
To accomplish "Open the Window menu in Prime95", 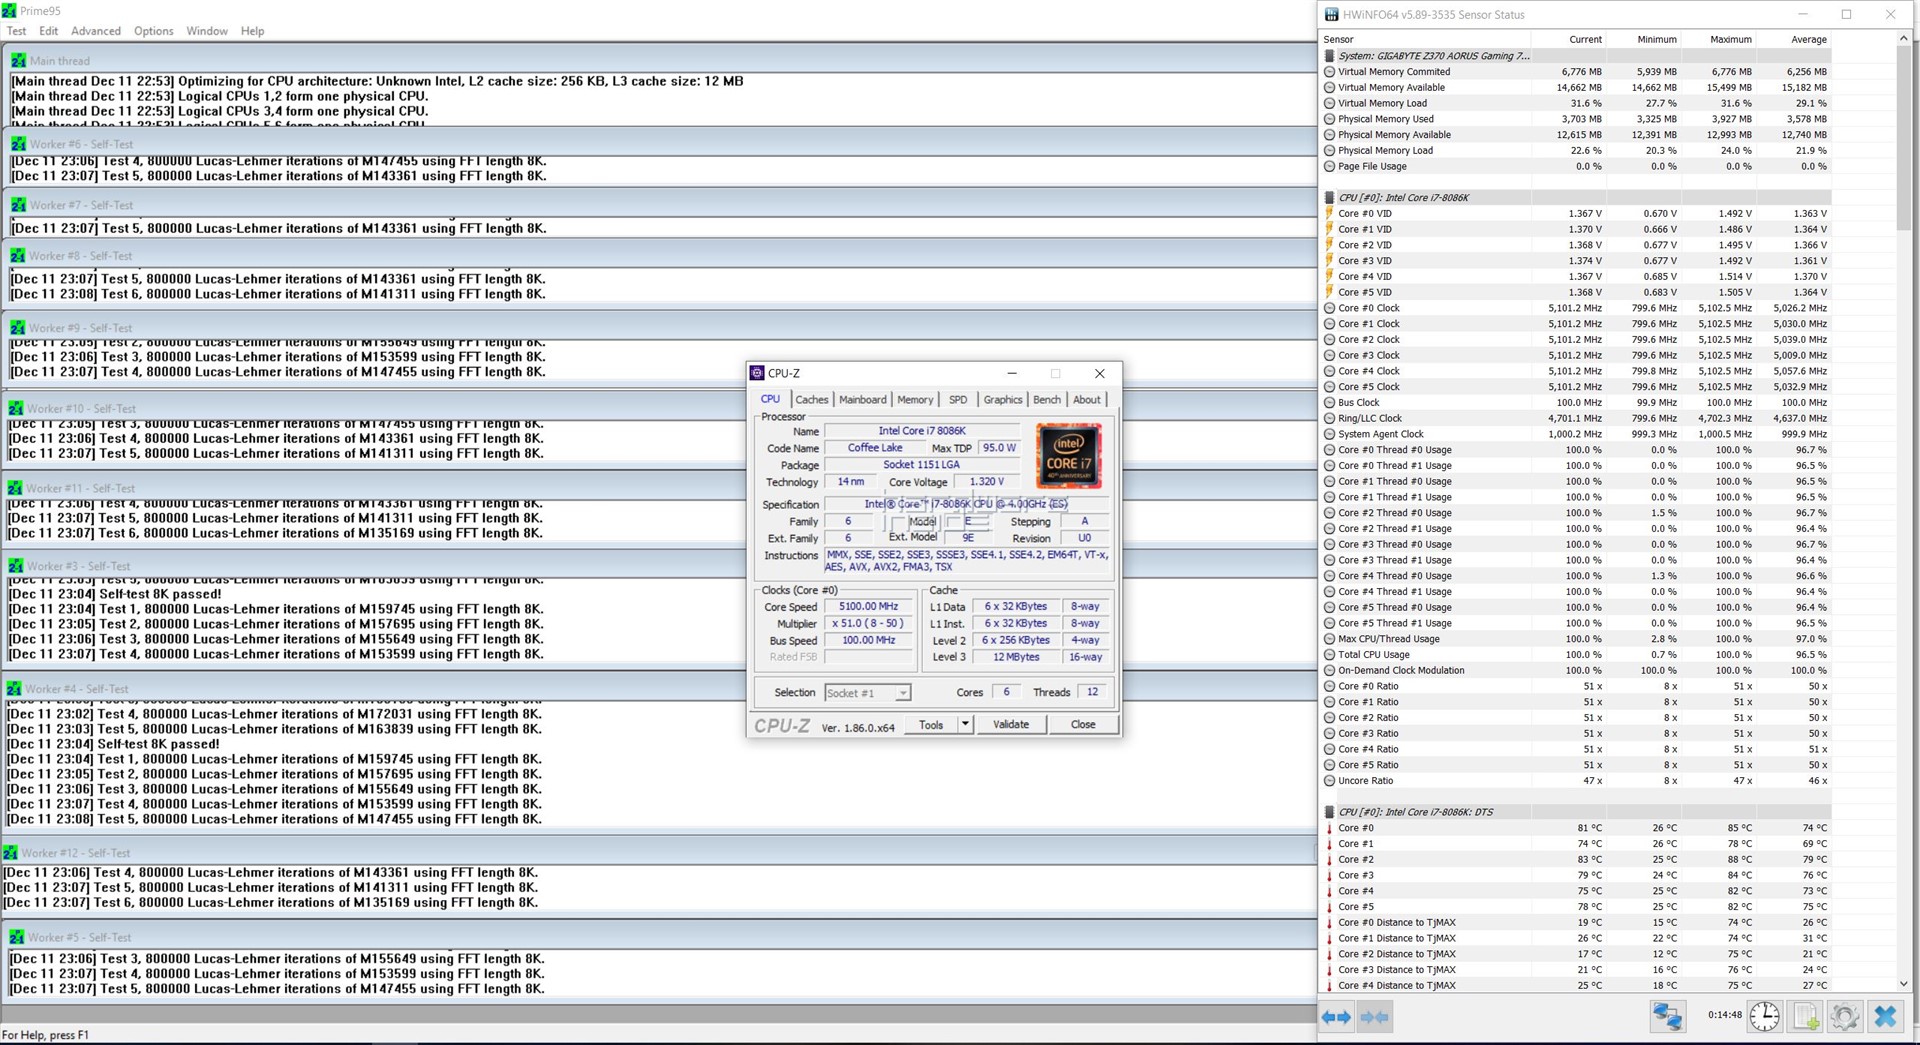I will pos(207,31).
